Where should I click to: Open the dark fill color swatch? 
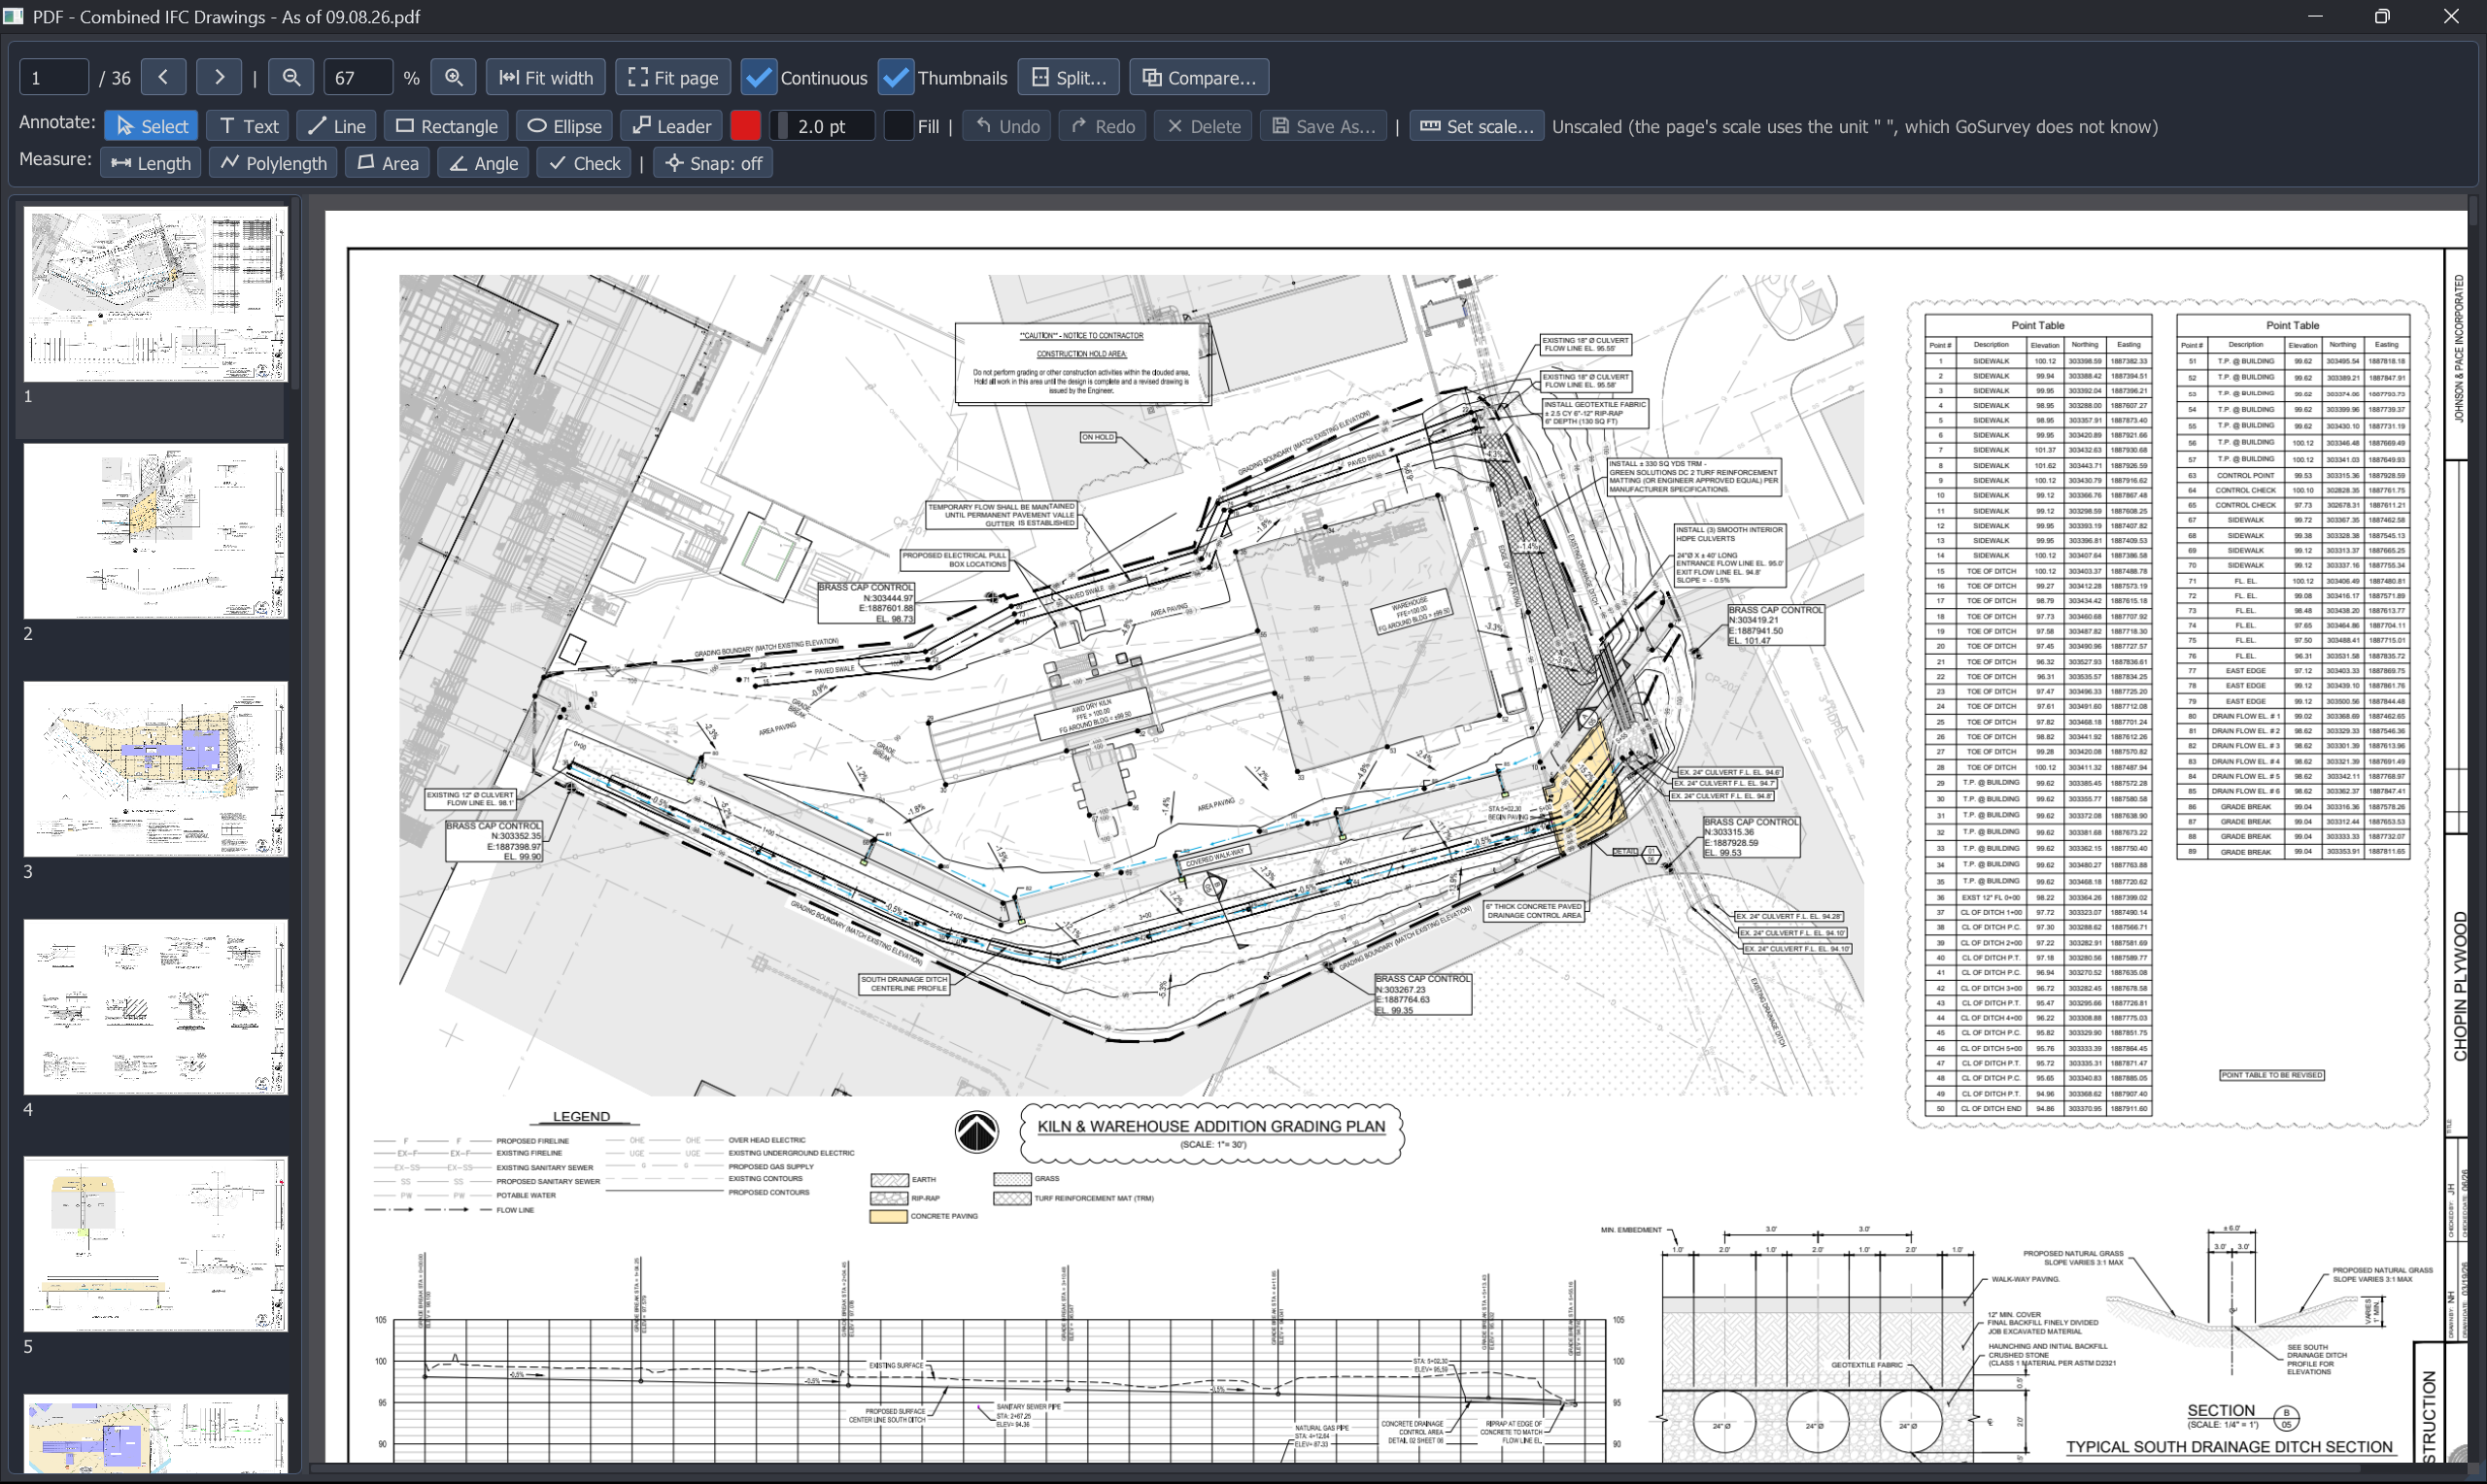coord(899,126)
